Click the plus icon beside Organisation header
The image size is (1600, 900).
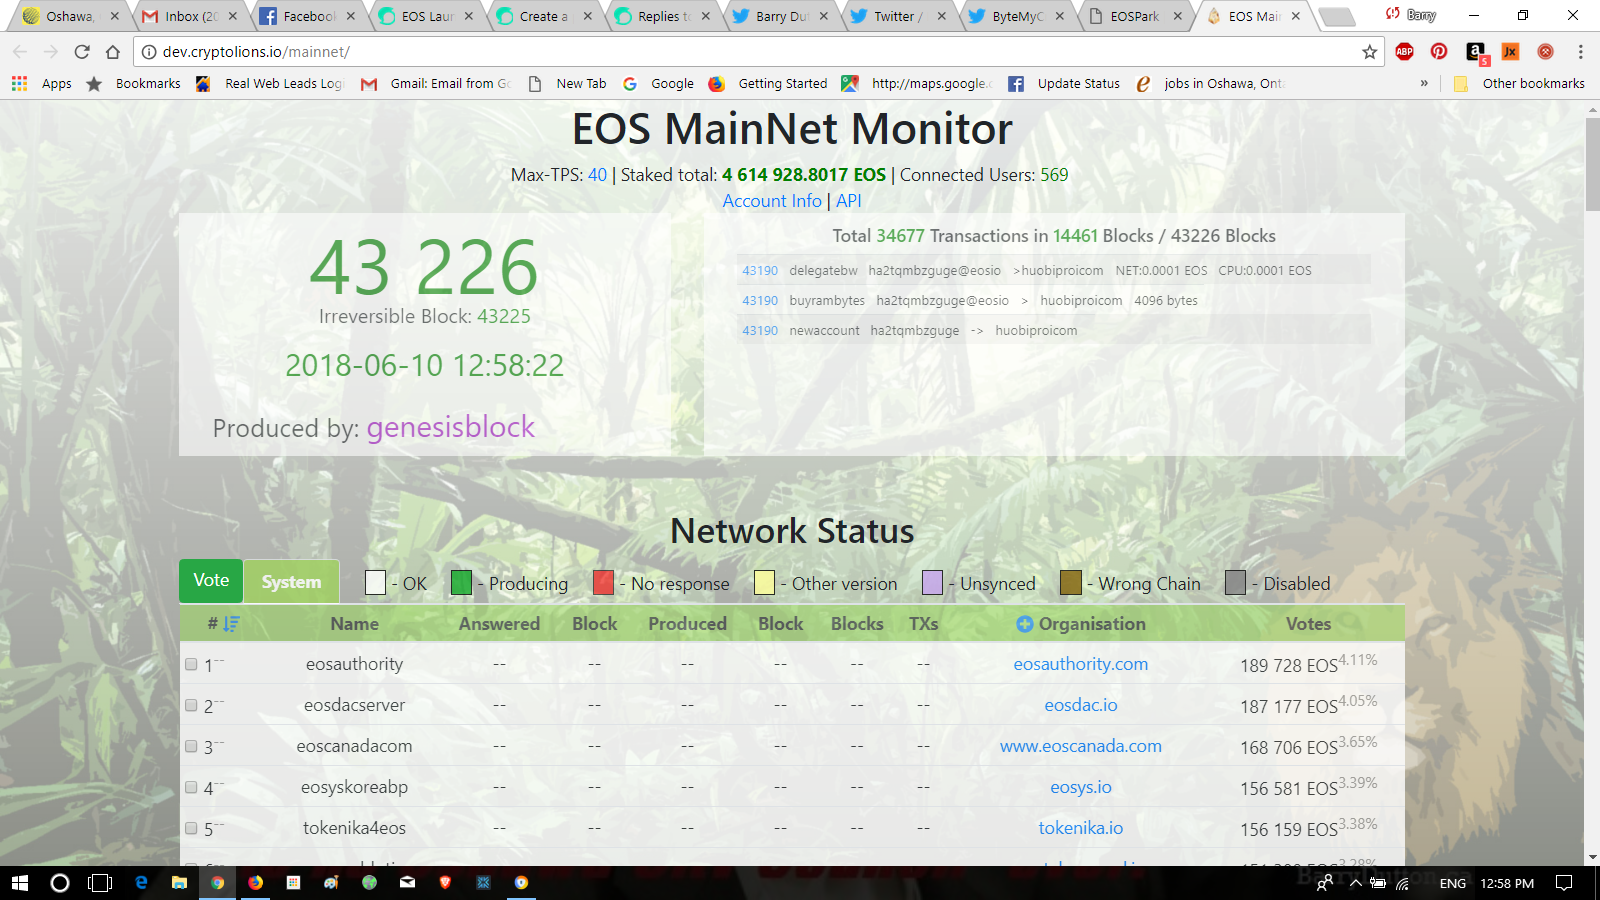1024,624
